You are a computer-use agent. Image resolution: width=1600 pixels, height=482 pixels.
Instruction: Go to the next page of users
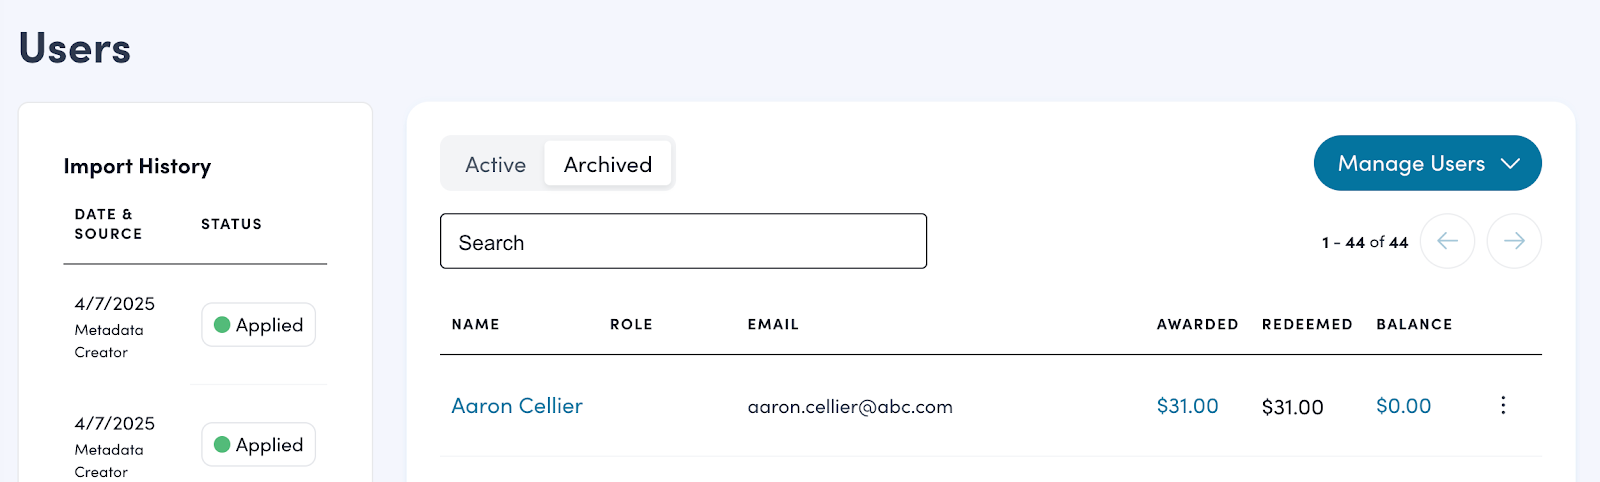point(1514,241)
